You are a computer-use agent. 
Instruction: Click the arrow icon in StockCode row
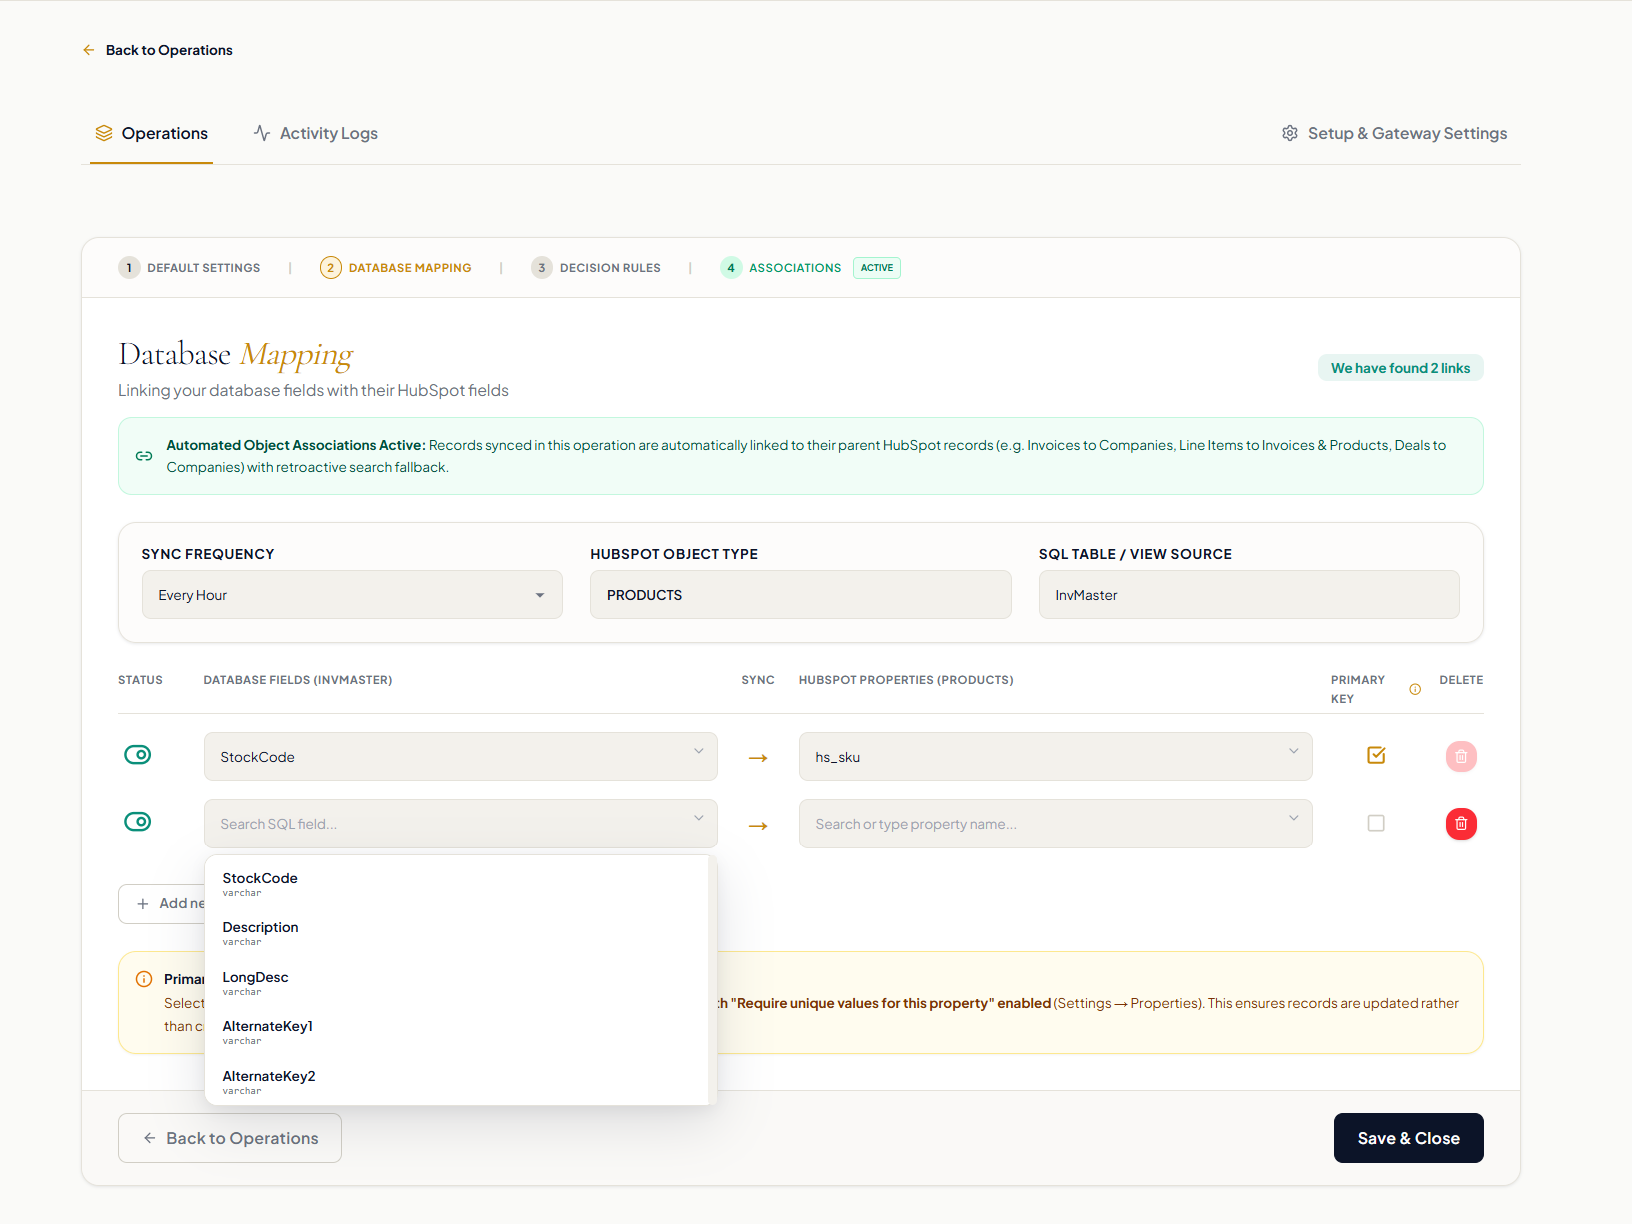click(x=758, y=758)
